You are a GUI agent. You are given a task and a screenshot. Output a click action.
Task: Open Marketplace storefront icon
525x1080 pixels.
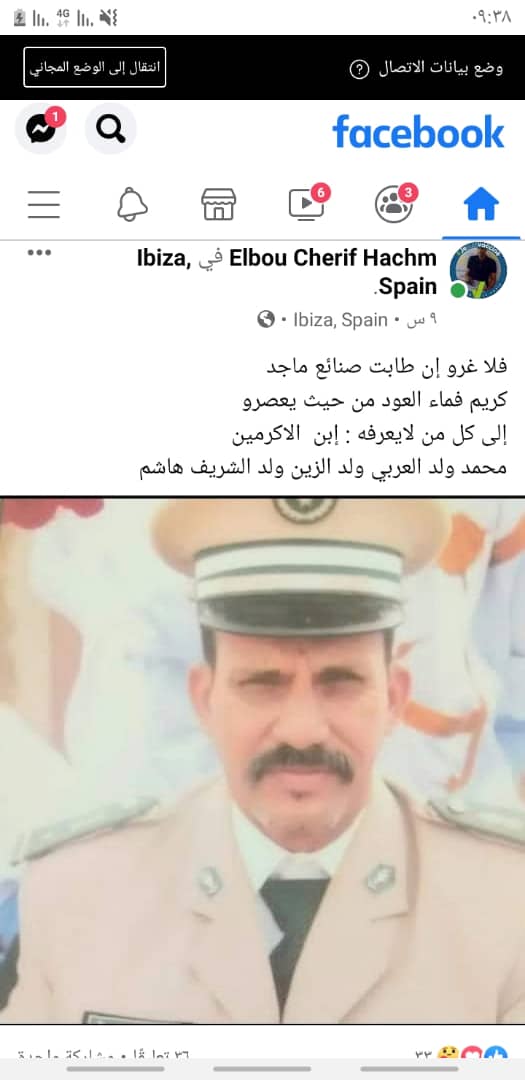pyautogui.click(x=218, y=205)
